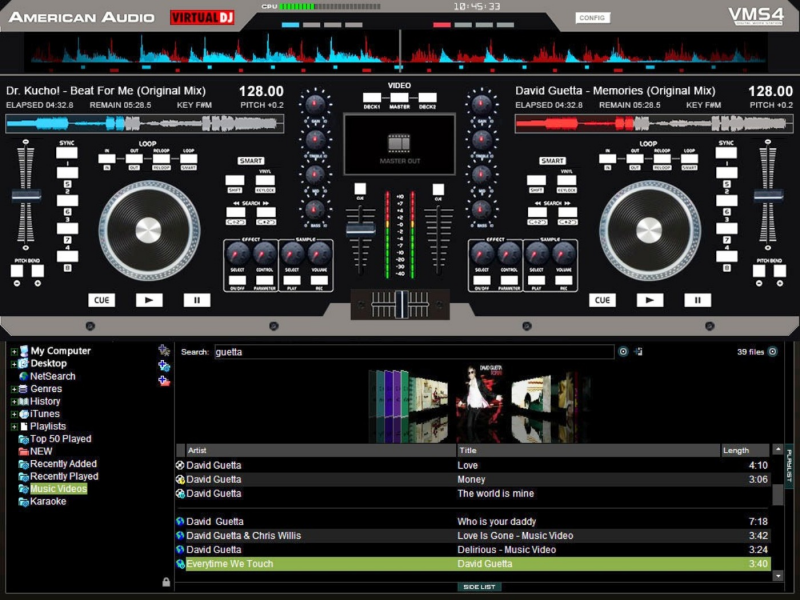Click left deck pitch bend minus button
The image size is (800, 600).
tap(17, 270)
